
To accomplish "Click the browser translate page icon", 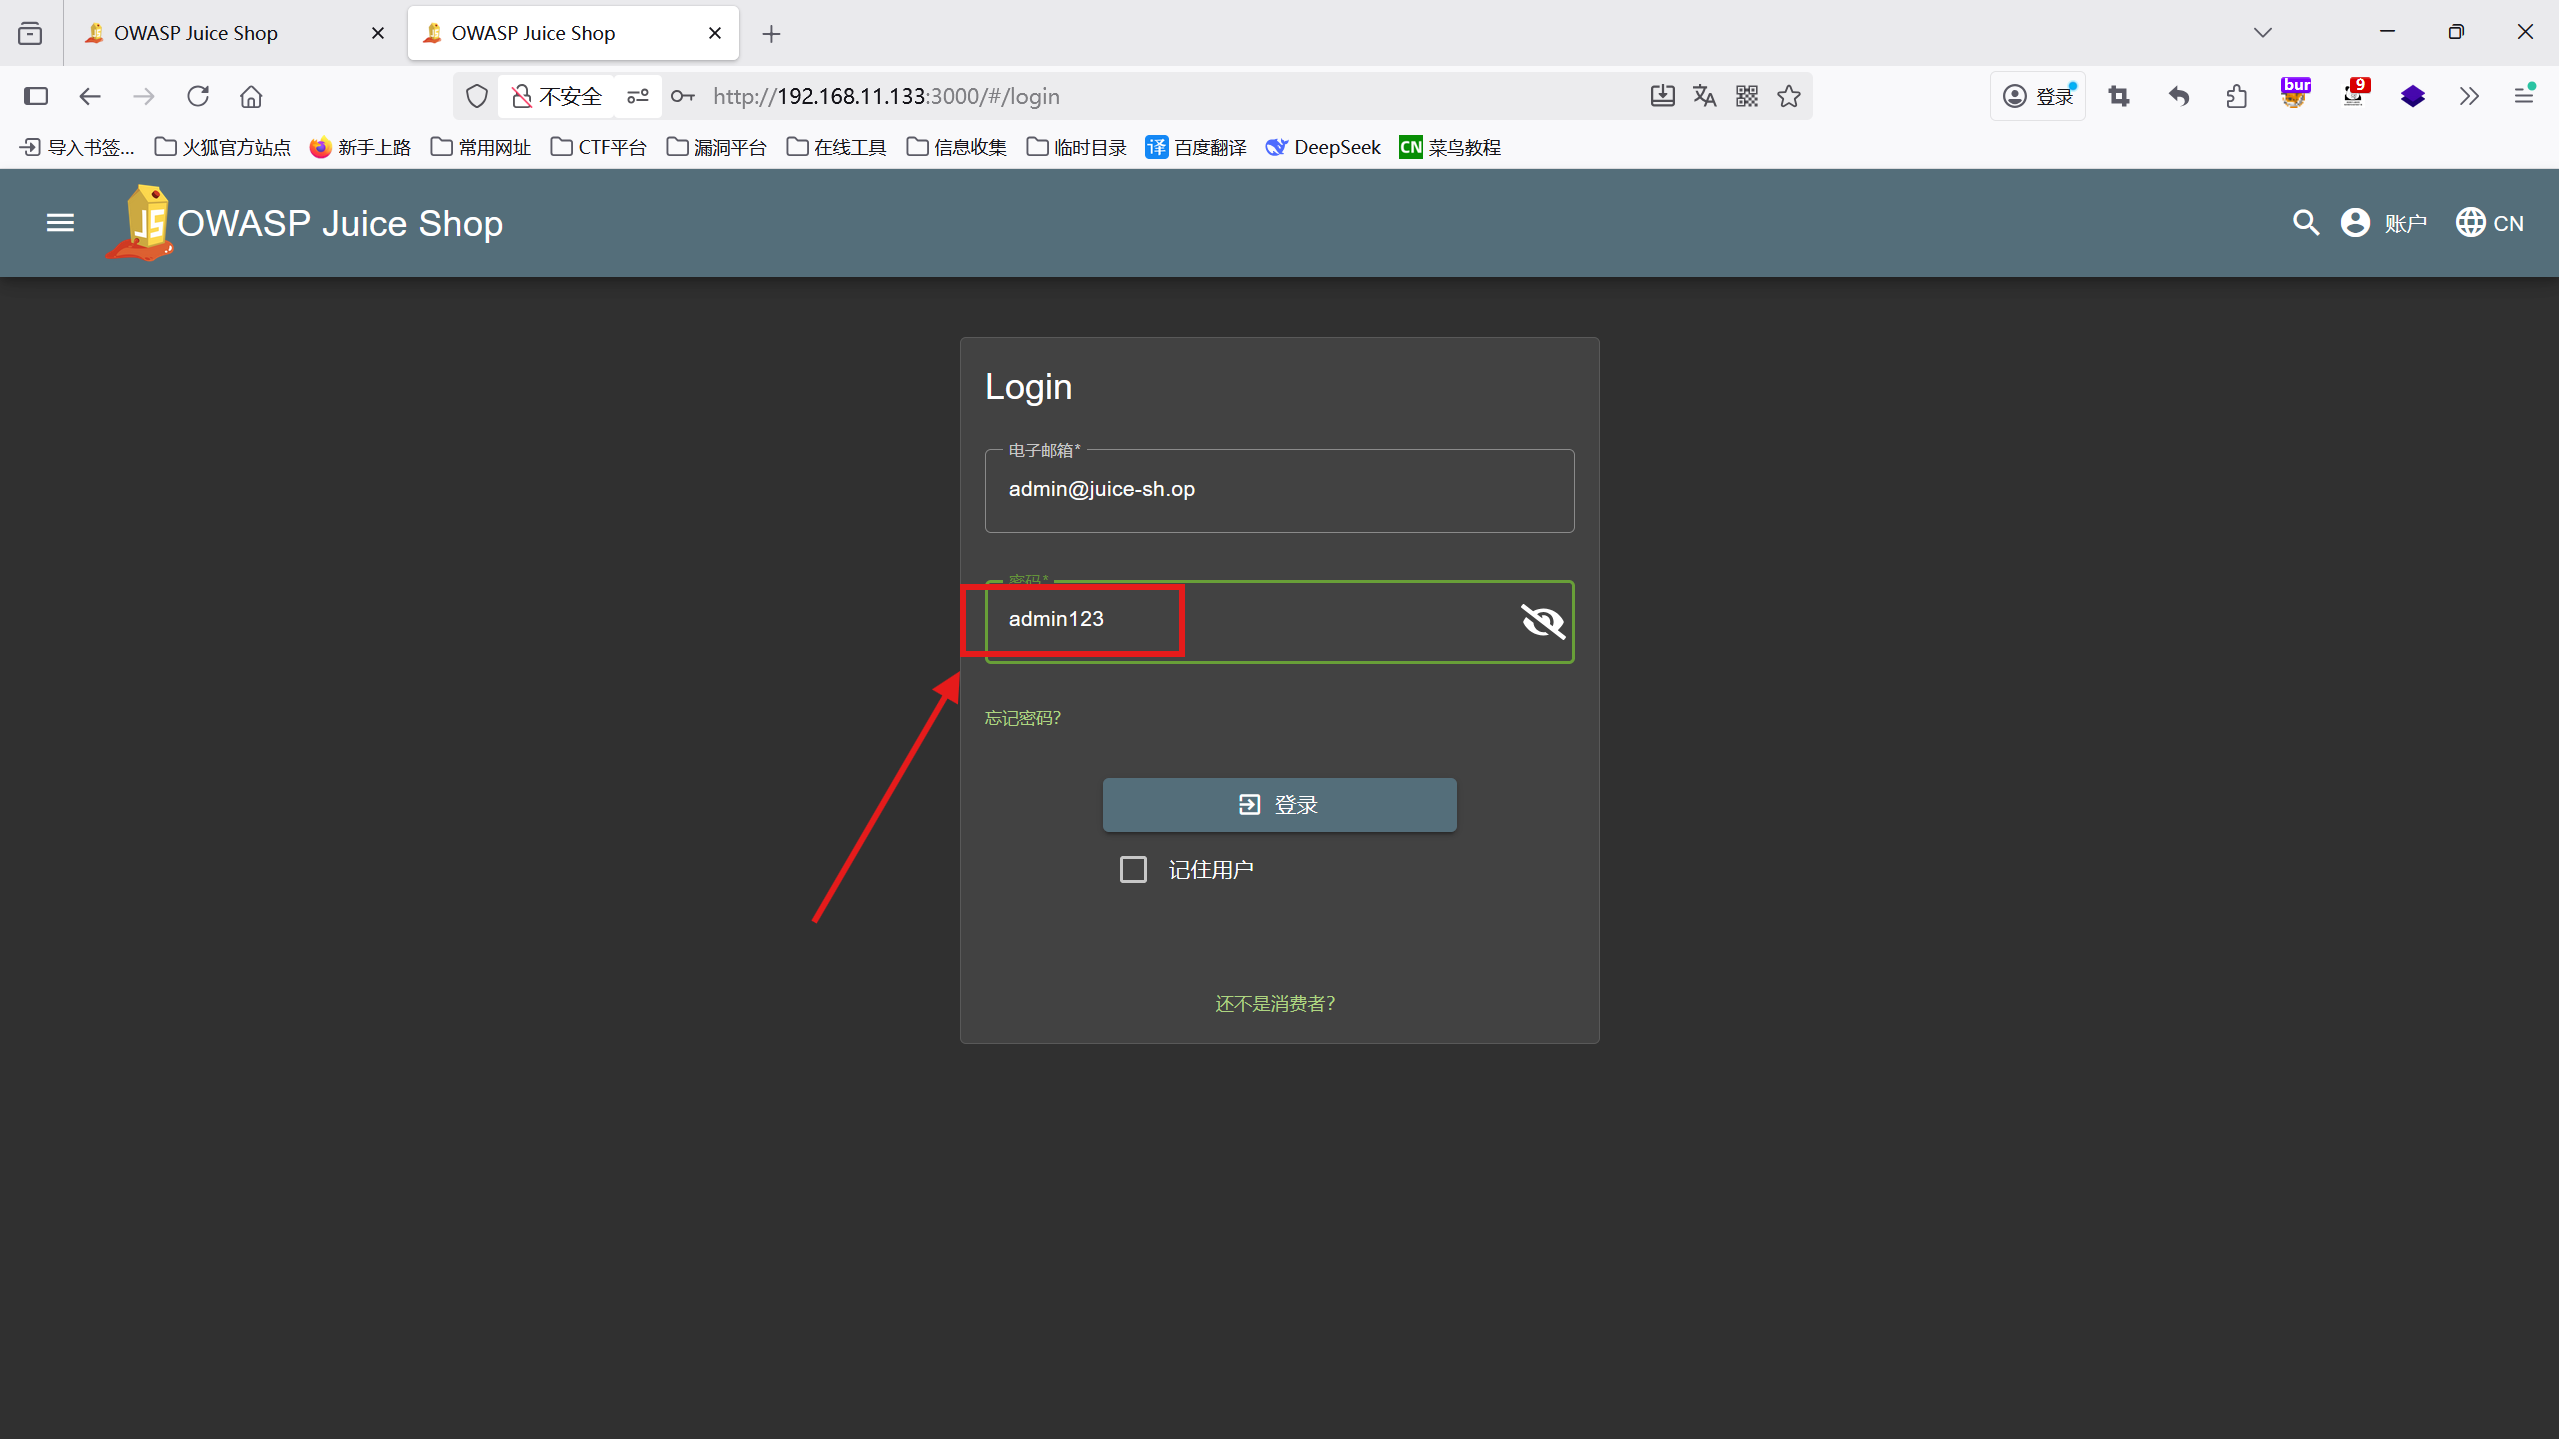I will tap(1704, 96).
